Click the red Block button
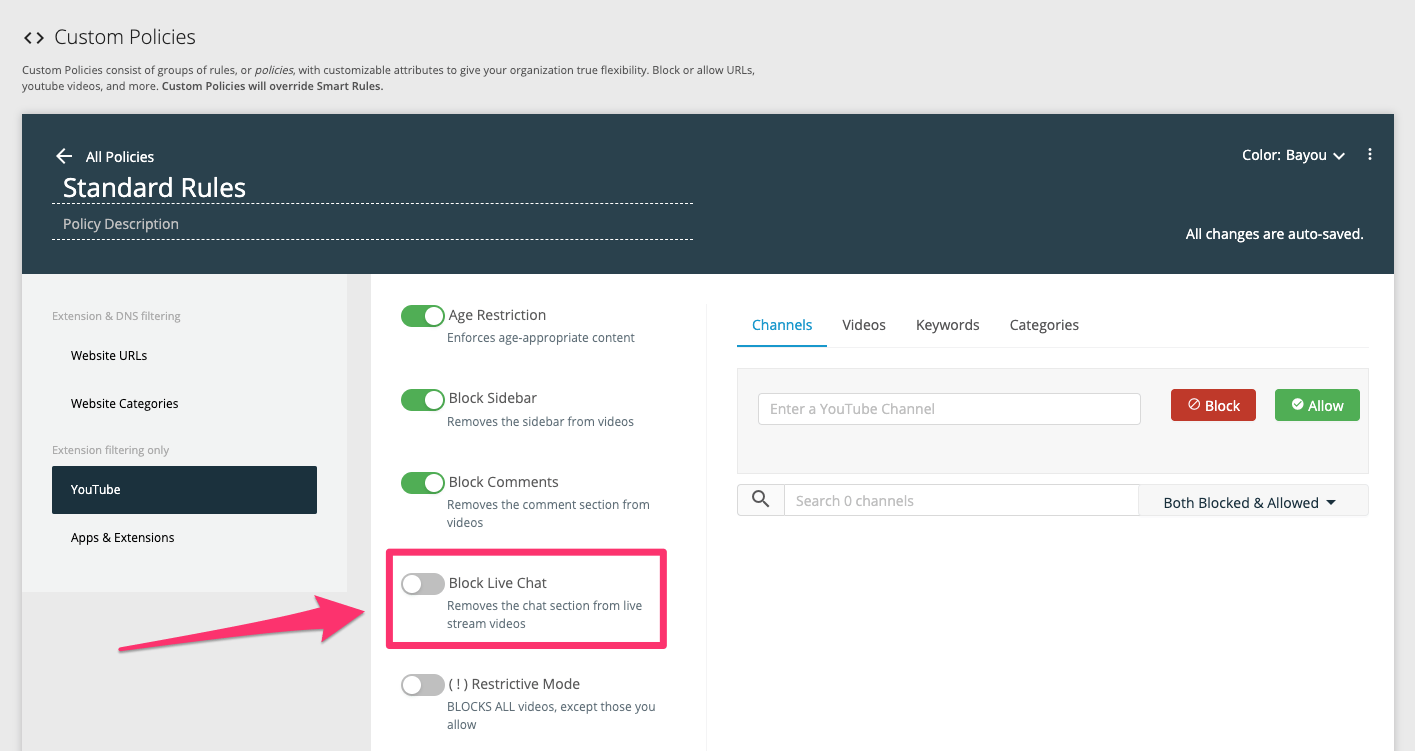 pos(1213,405)
